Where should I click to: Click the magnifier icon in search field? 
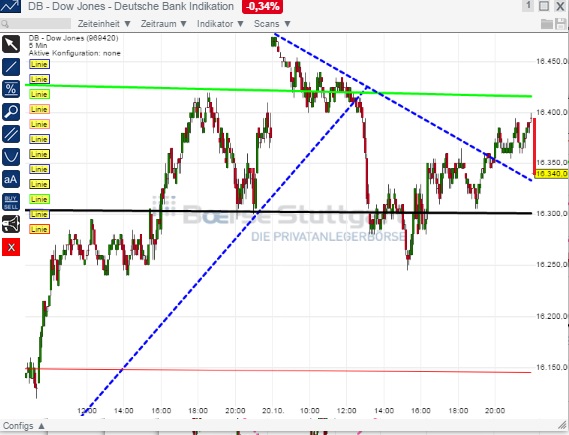coord(4,24)
